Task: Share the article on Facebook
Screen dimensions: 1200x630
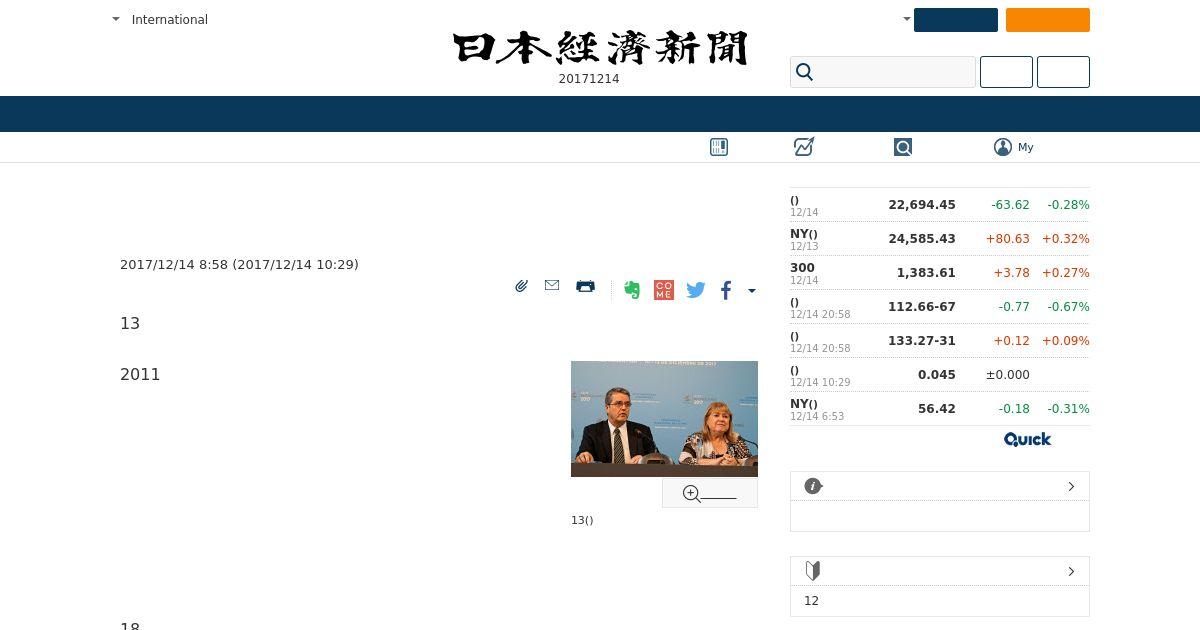Action: point(727,290)
